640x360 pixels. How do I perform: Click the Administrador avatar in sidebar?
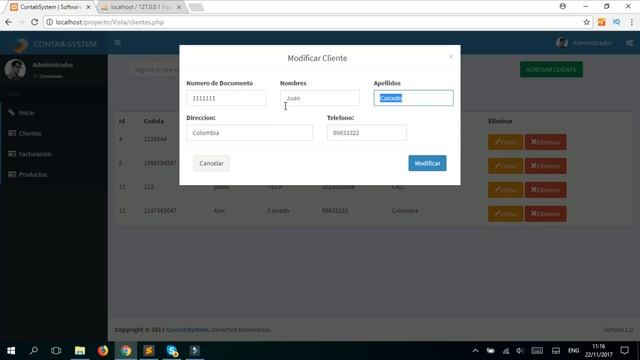[x=15, y=69]
